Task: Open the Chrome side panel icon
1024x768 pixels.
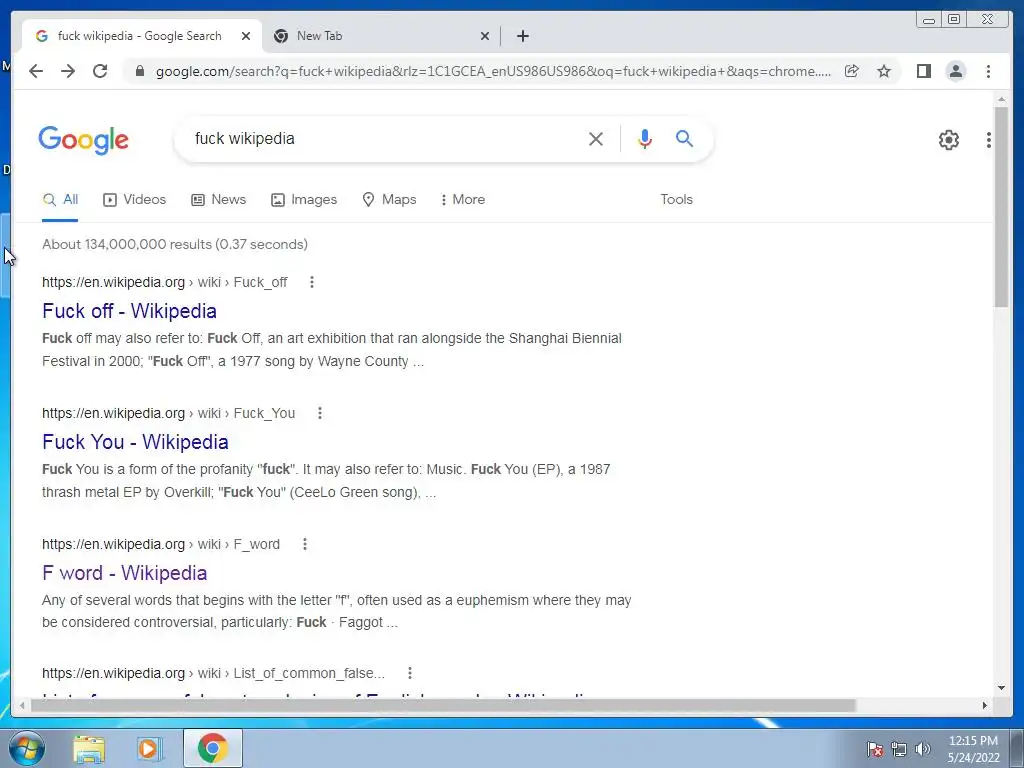Action: (x=923, y=71)
